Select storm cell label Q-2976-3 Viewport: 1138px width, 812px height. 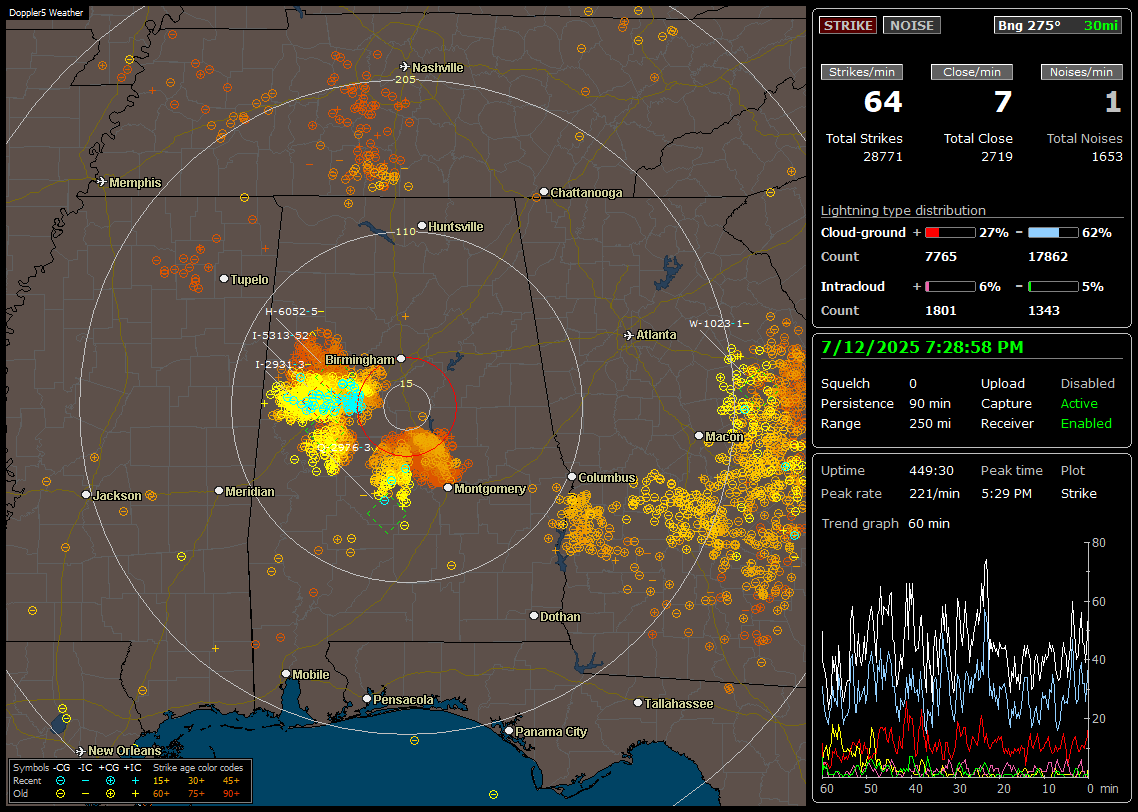click(344, 447)
